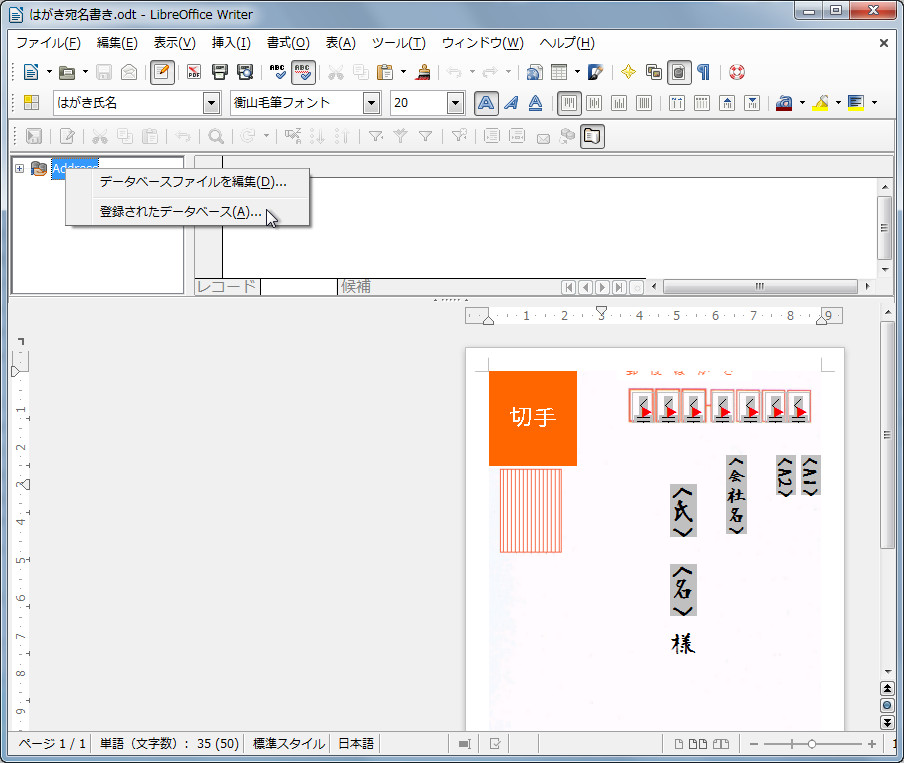Click Font Color swatch button
This screenshot has width=904, height=763.
point(784,103)
